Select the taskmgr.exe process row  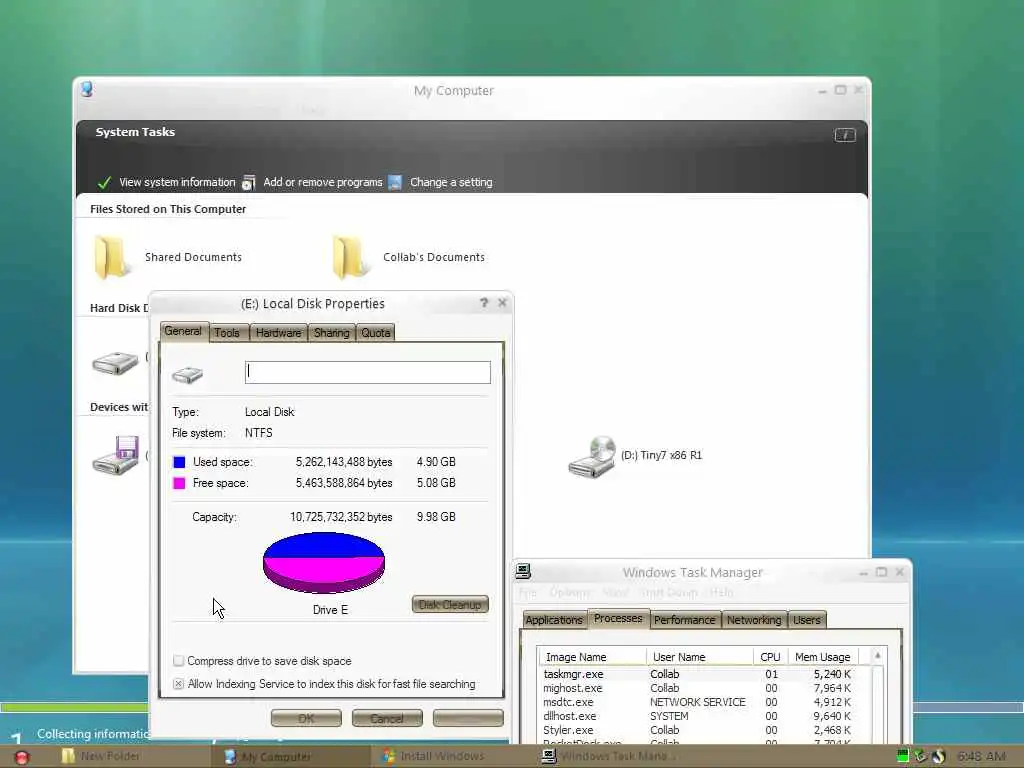tap(697, 674)
